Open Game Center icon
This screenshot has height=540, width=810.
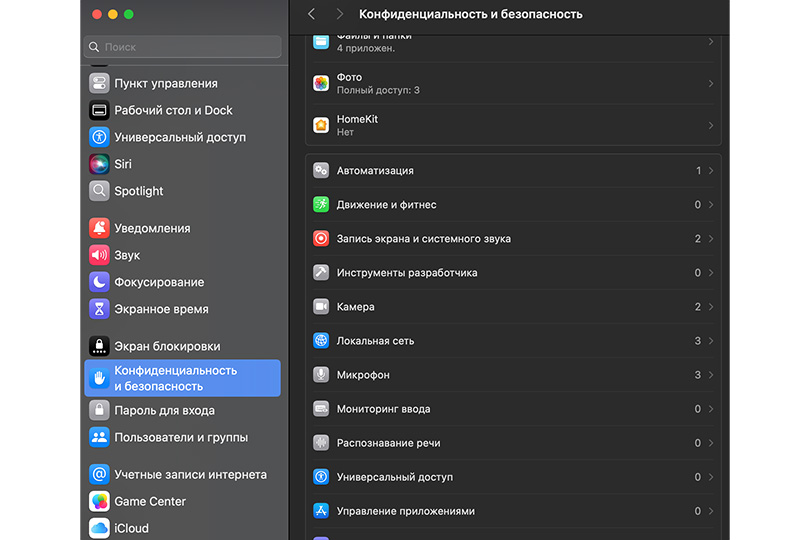click(x=99, y=501)
